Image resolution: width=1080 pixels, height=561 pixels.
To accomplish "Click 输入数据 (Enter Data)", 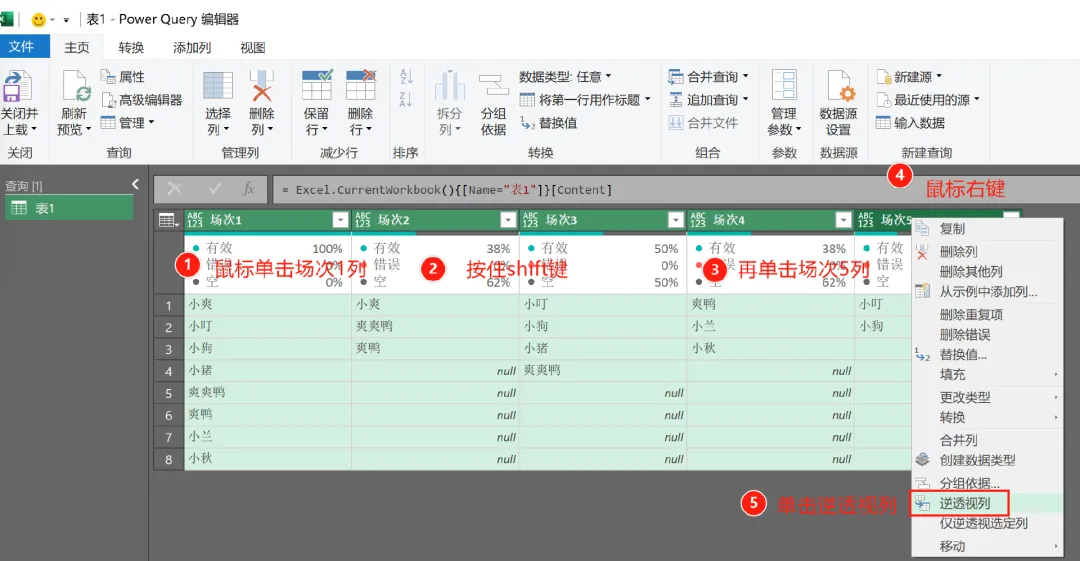I will (911, 123).
